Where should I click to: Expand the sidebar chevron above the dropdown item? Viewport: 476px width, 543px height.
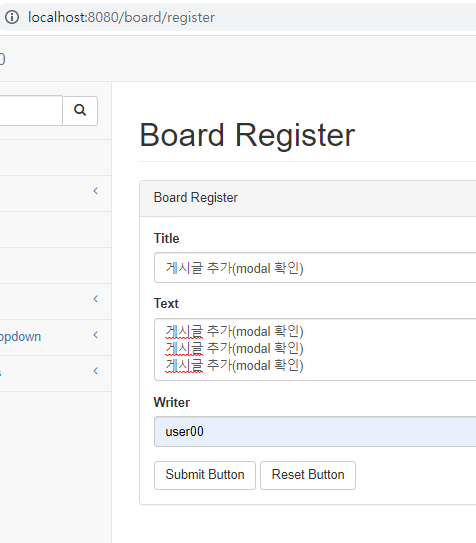click(96, 299)
